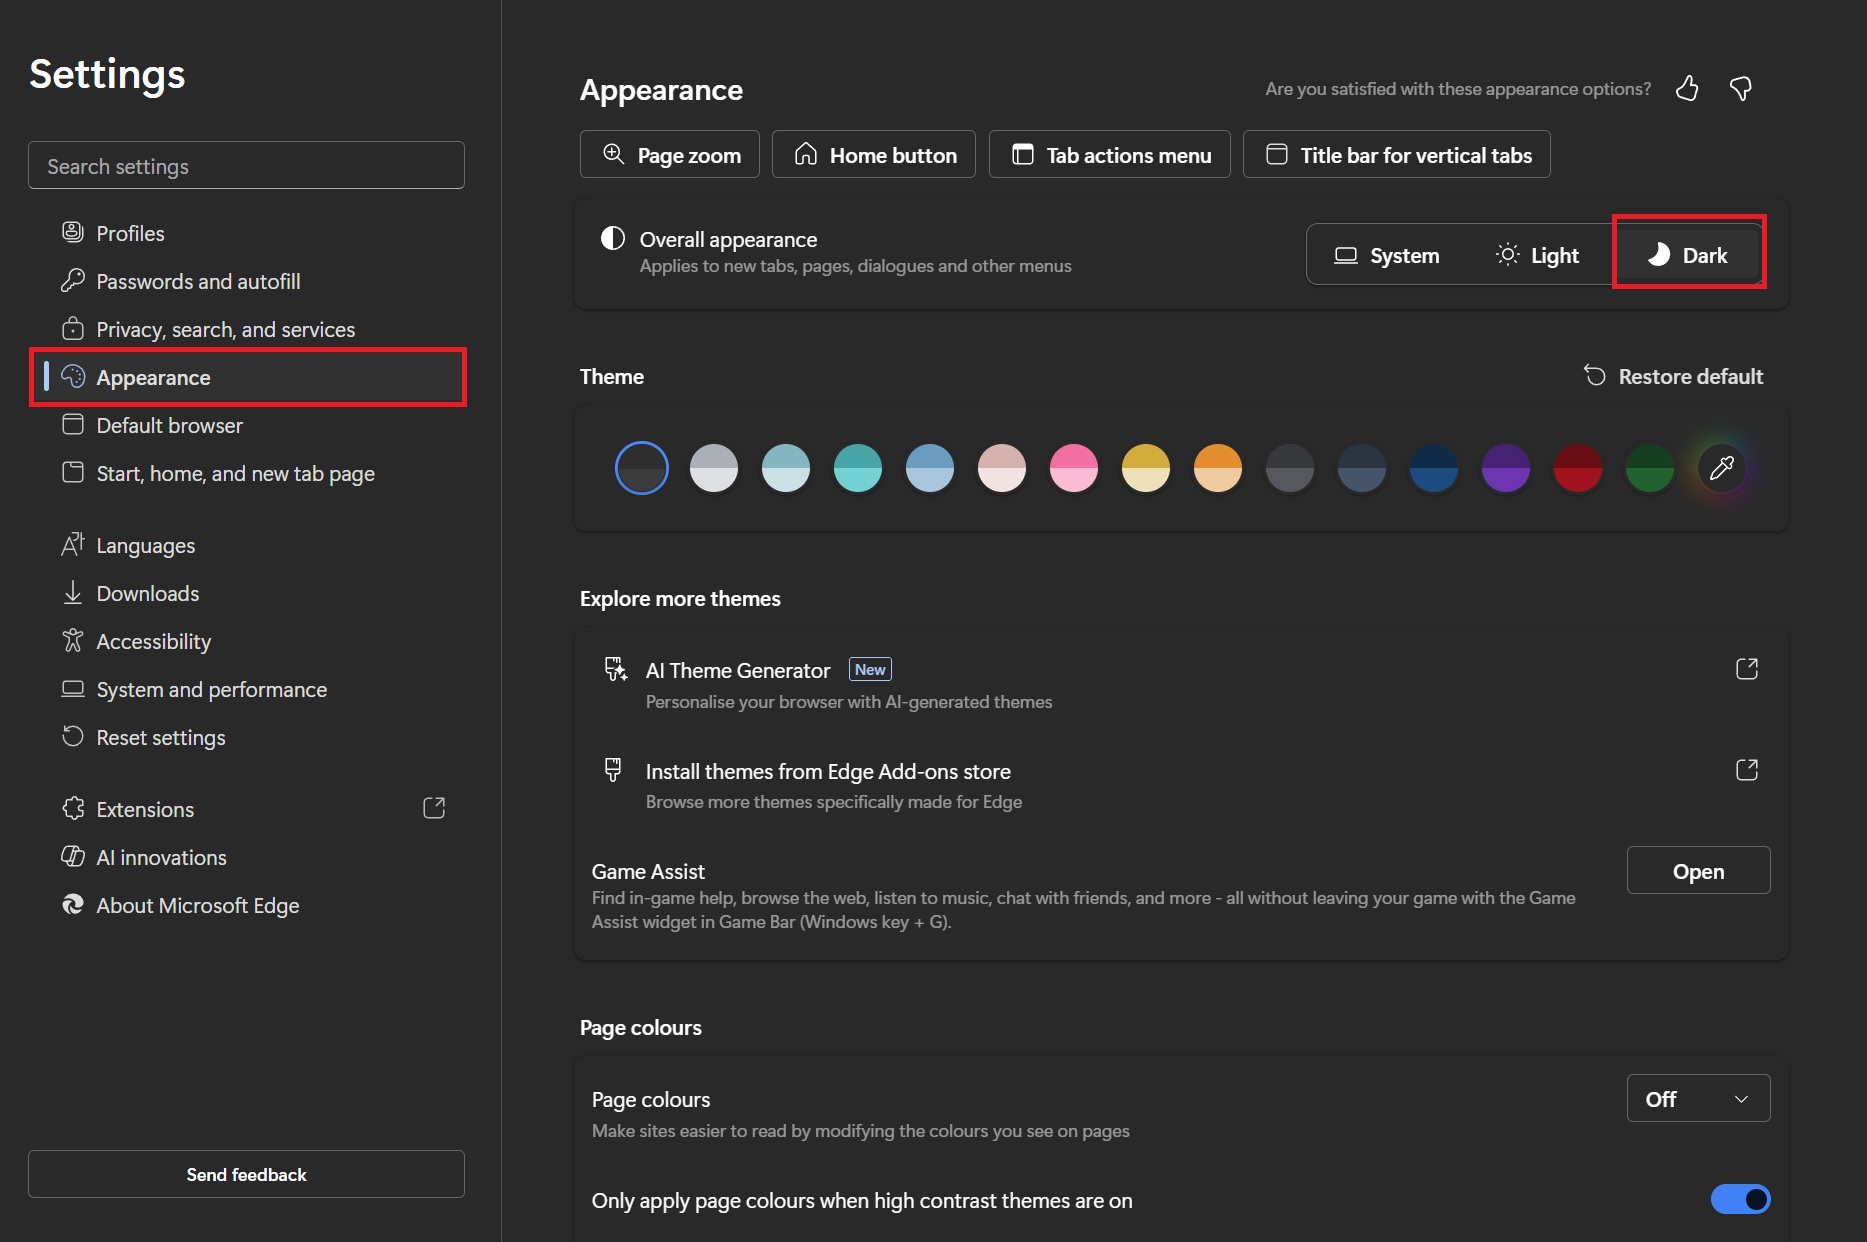Select the Light appearance option
Image resolution: width=1867 pixels, height=1242 pixels.
(1537, 256)
